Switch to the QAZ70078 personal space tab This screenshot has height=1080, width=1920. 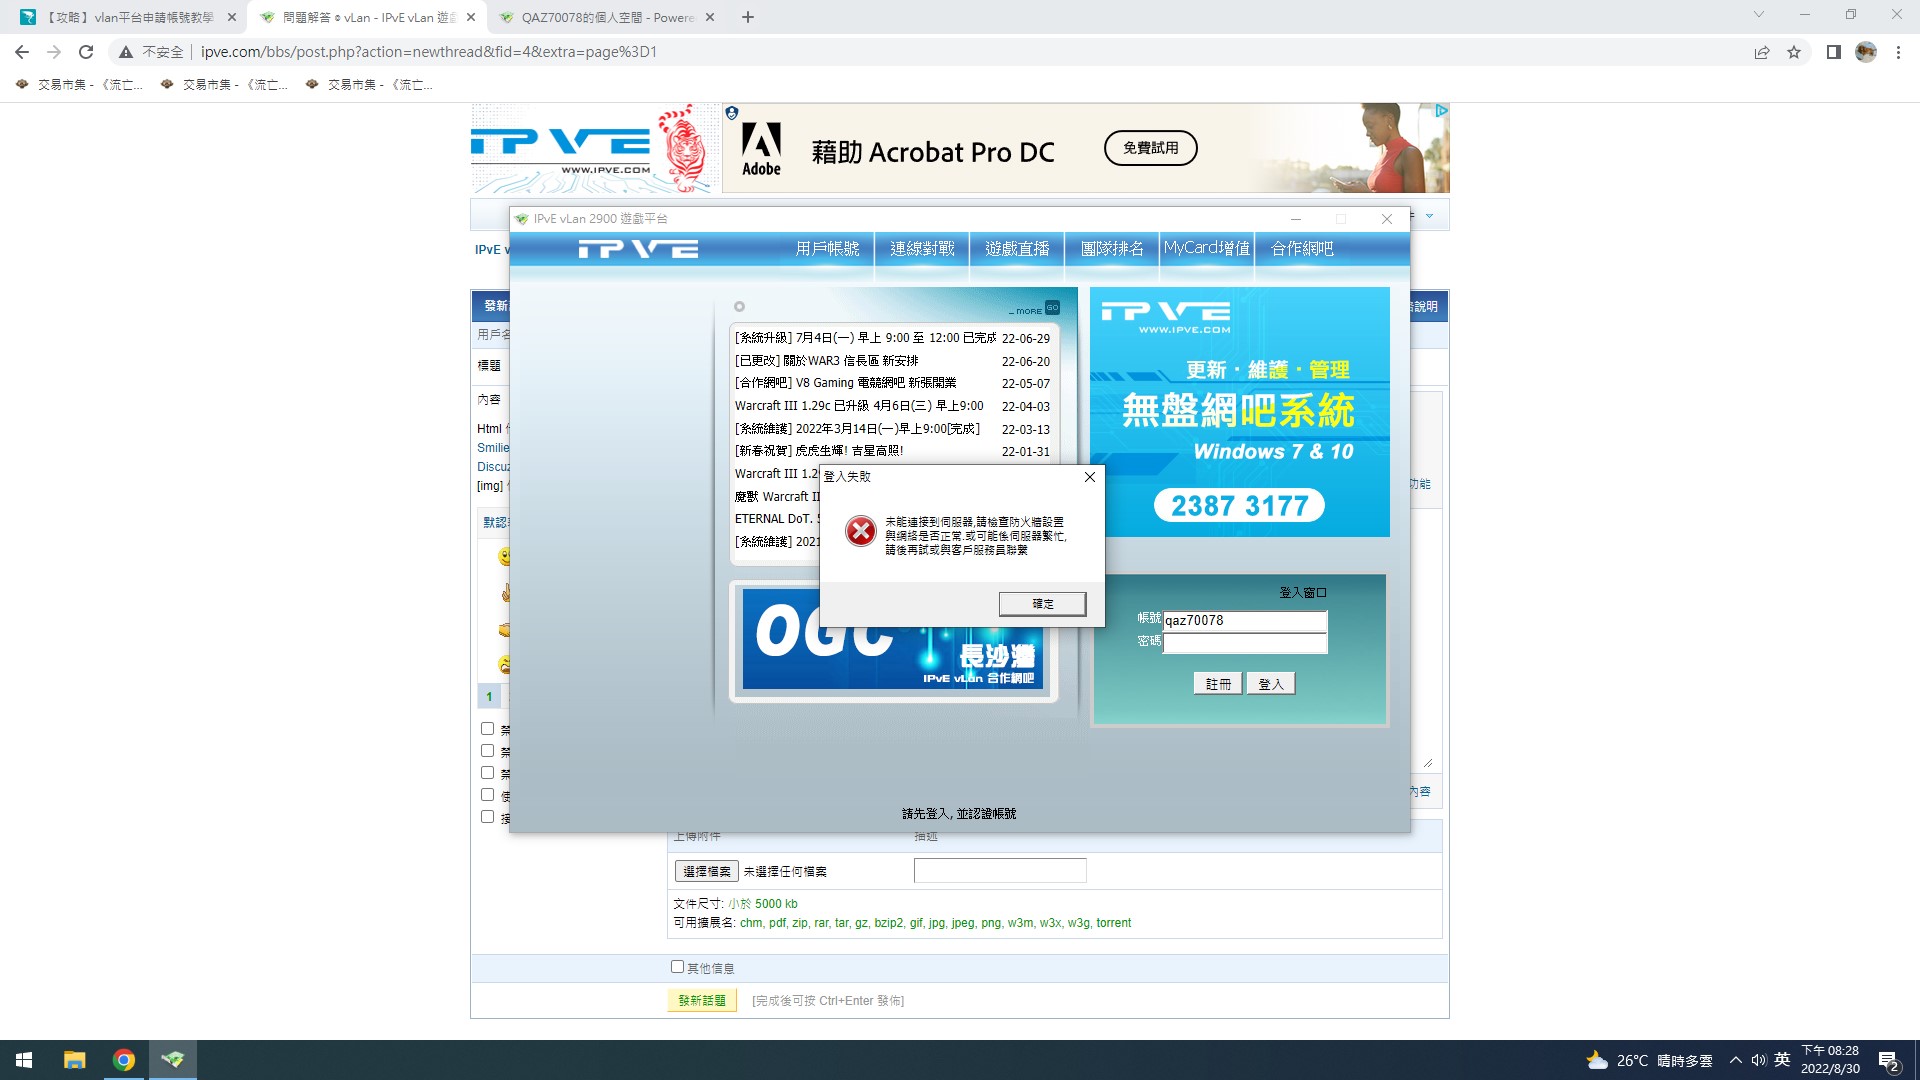(x=606, y=17)
